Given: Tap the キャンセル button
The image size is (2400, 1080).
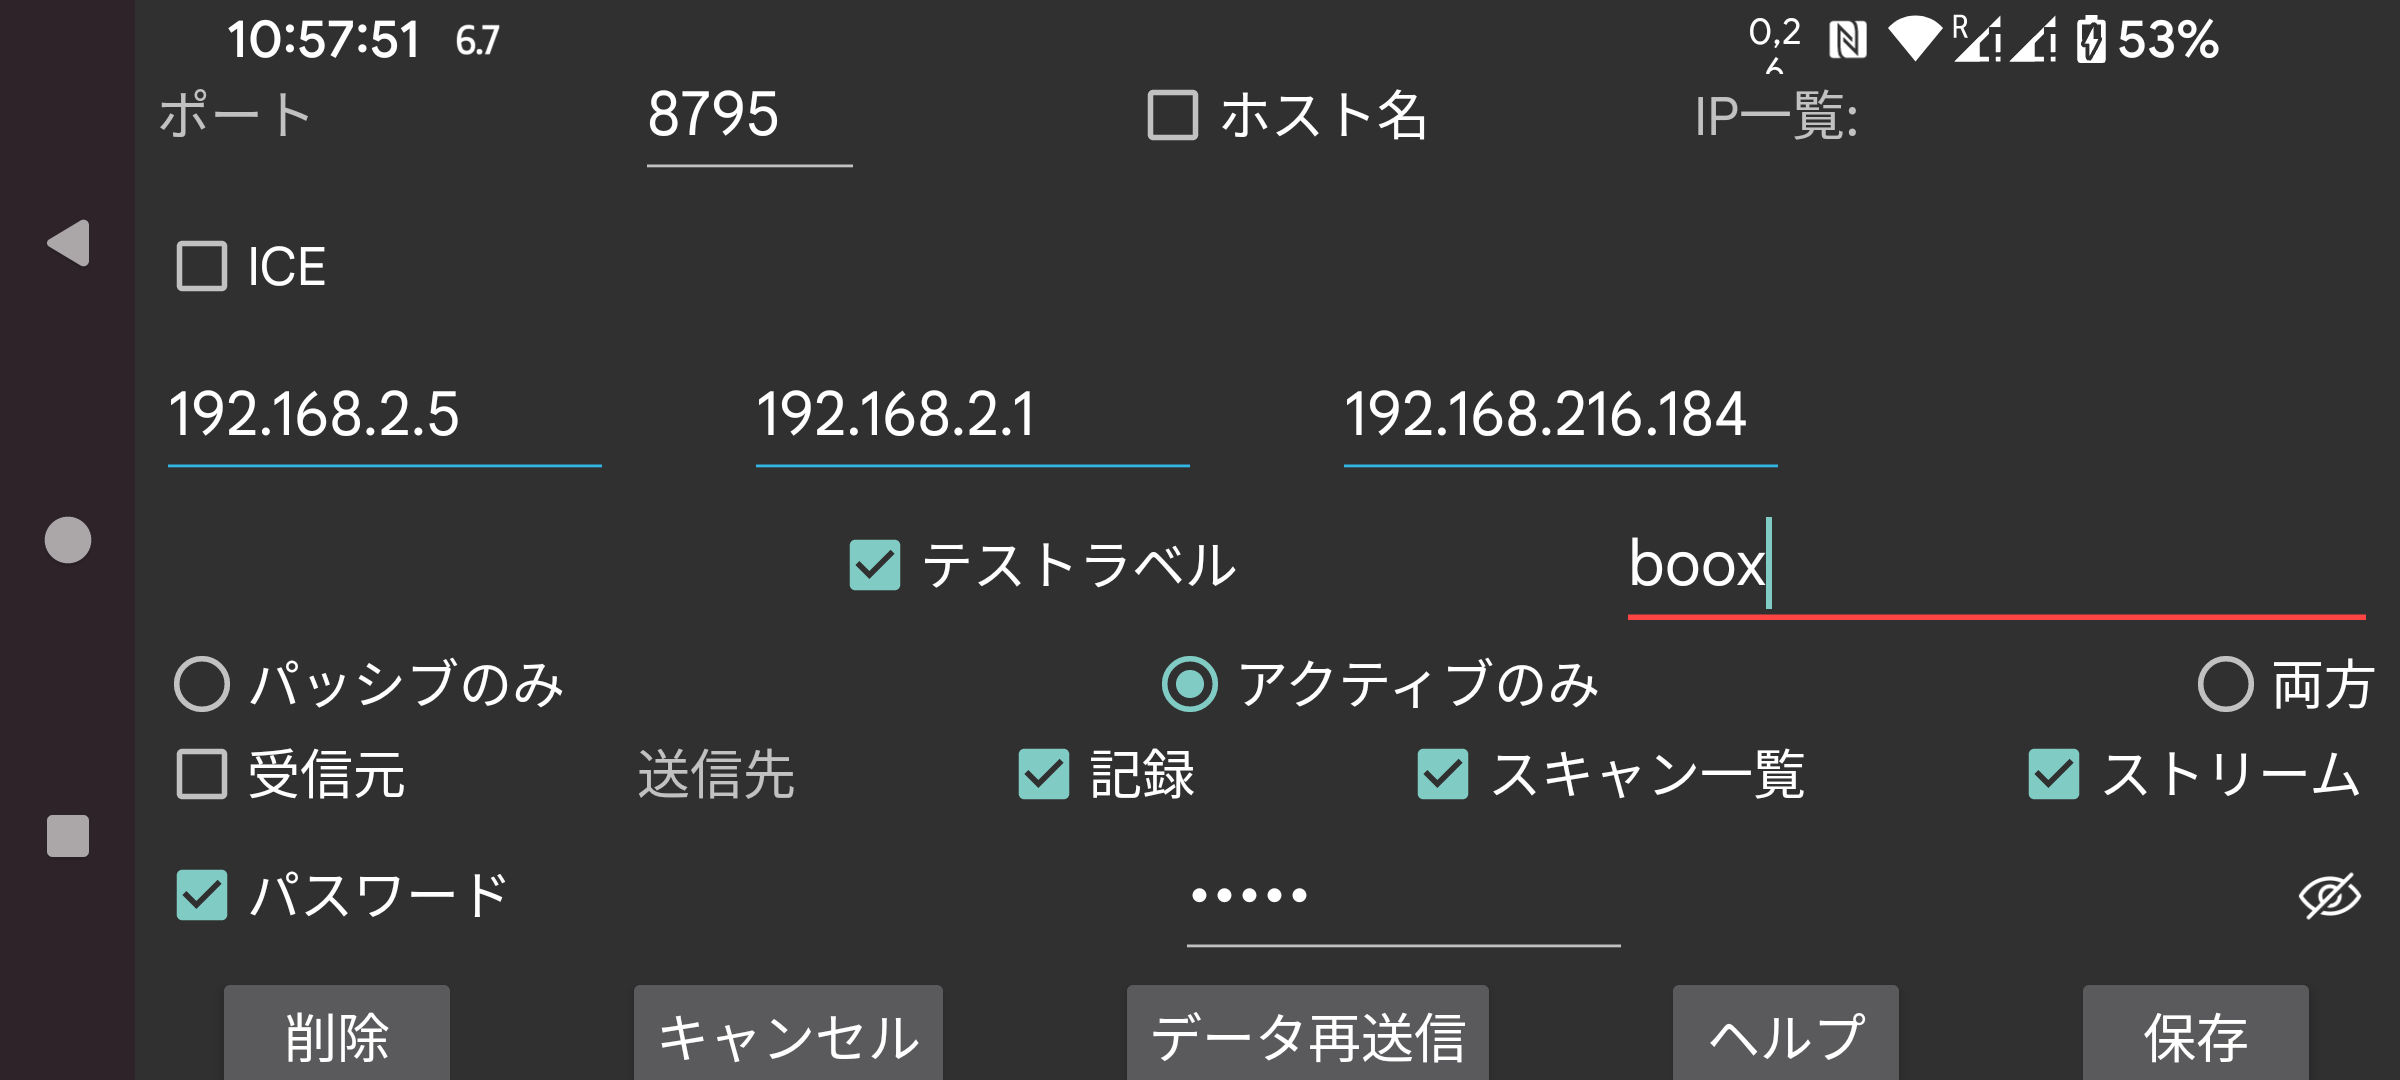Looking at the screenshot, I should [788, 1035].
